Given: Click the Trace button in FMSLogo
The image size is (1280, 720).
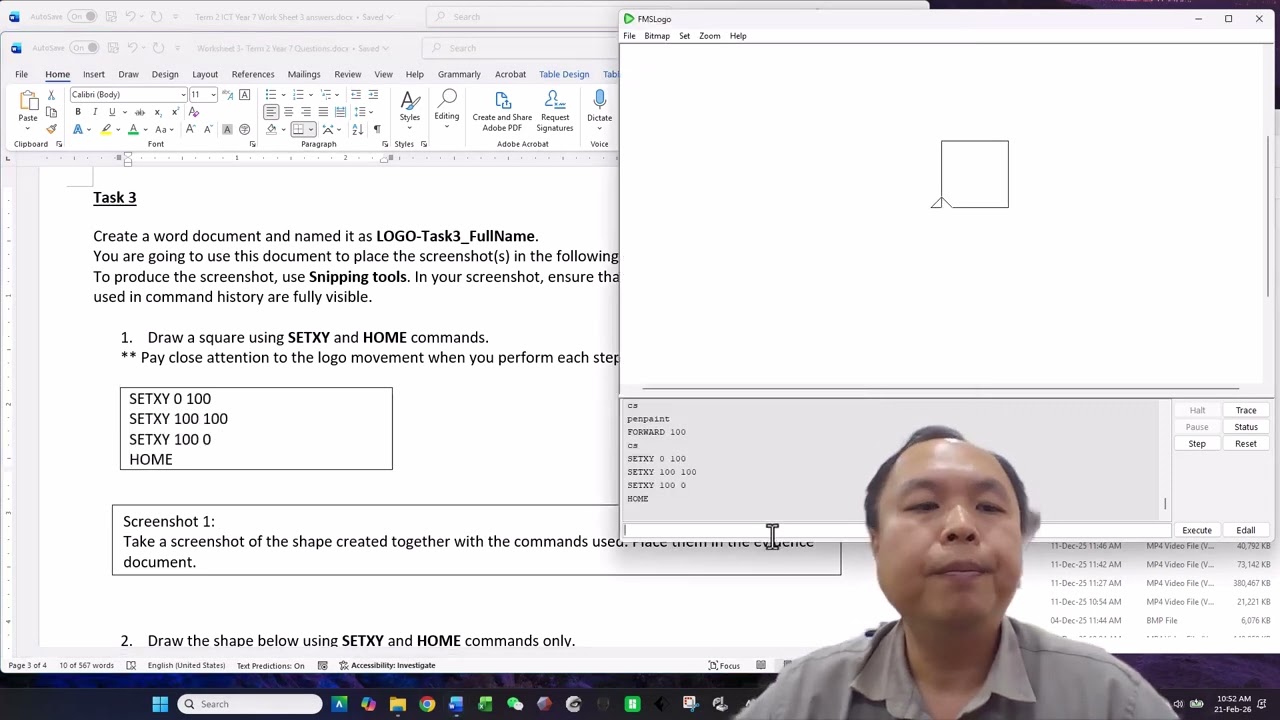Looking at the screenshot, I should (x=1246, y=410).
